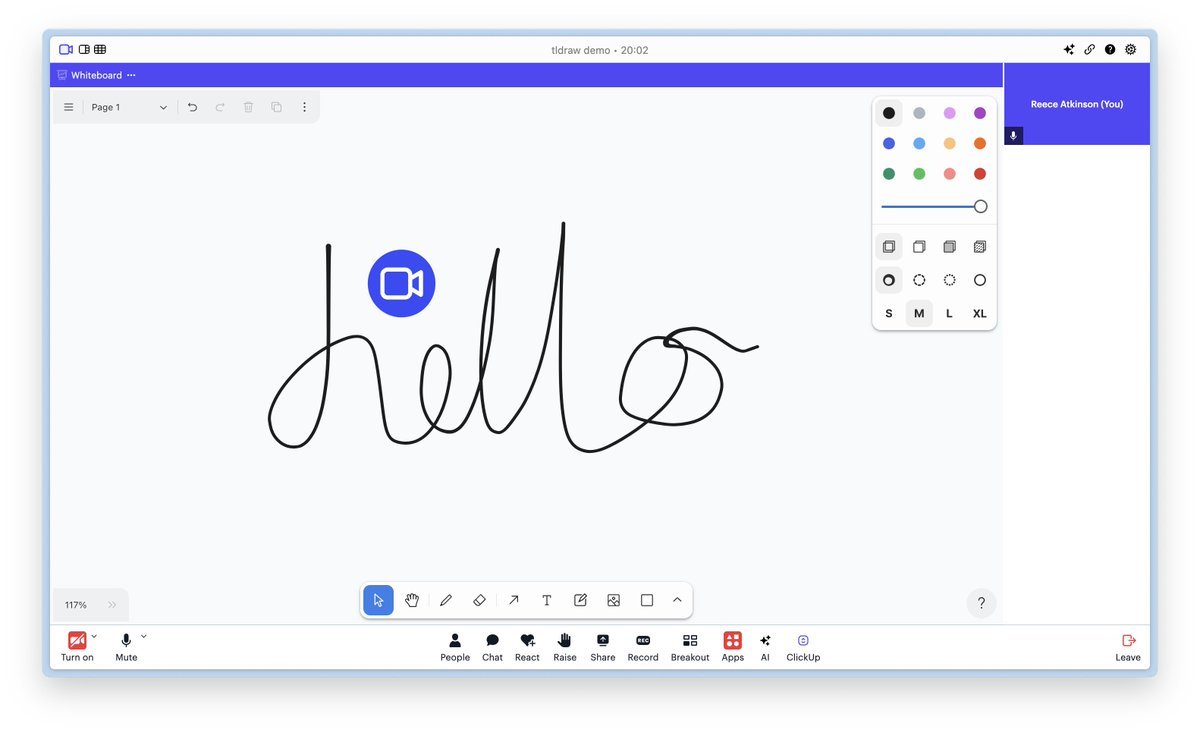
Task: Start recording with Record button
Action: [x=643, y=646]
